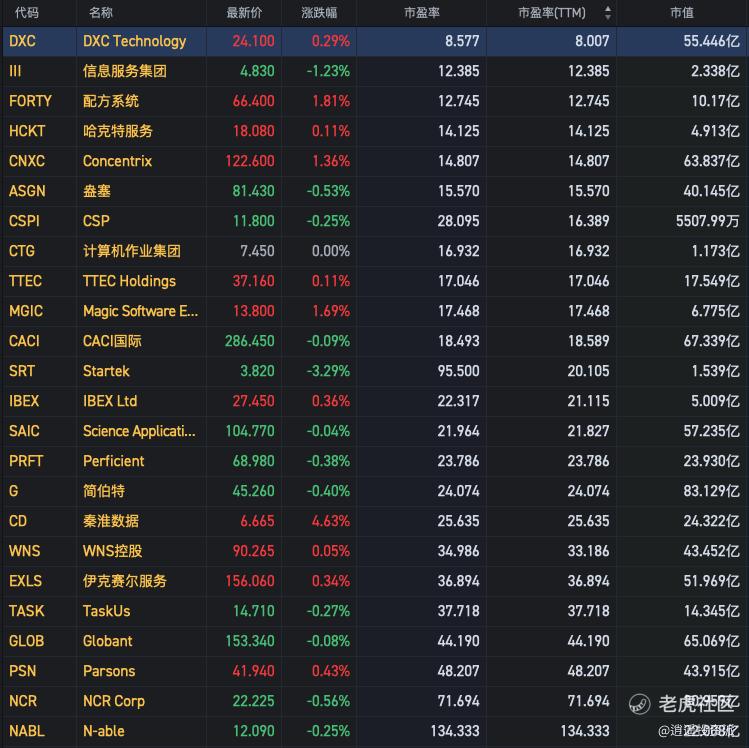The image size is (749, 748).
Task: Select ticker FORTY
Action: 30,101
